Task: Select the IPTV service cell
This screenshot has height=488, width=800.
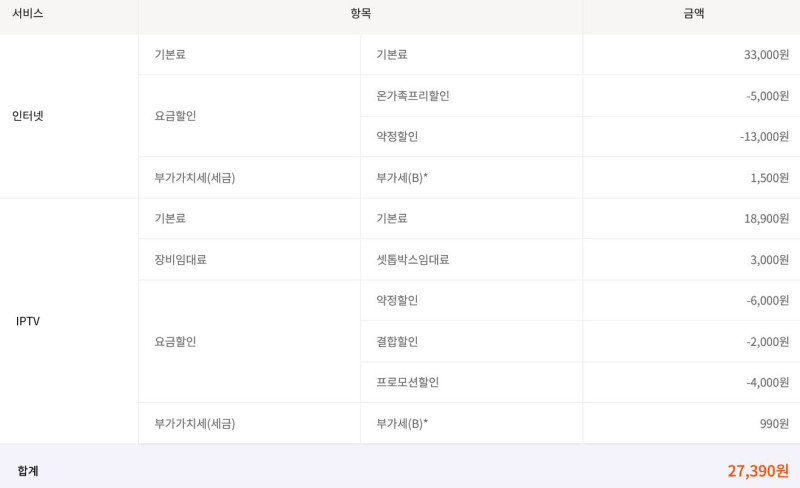Action: [x=28, y=321]
